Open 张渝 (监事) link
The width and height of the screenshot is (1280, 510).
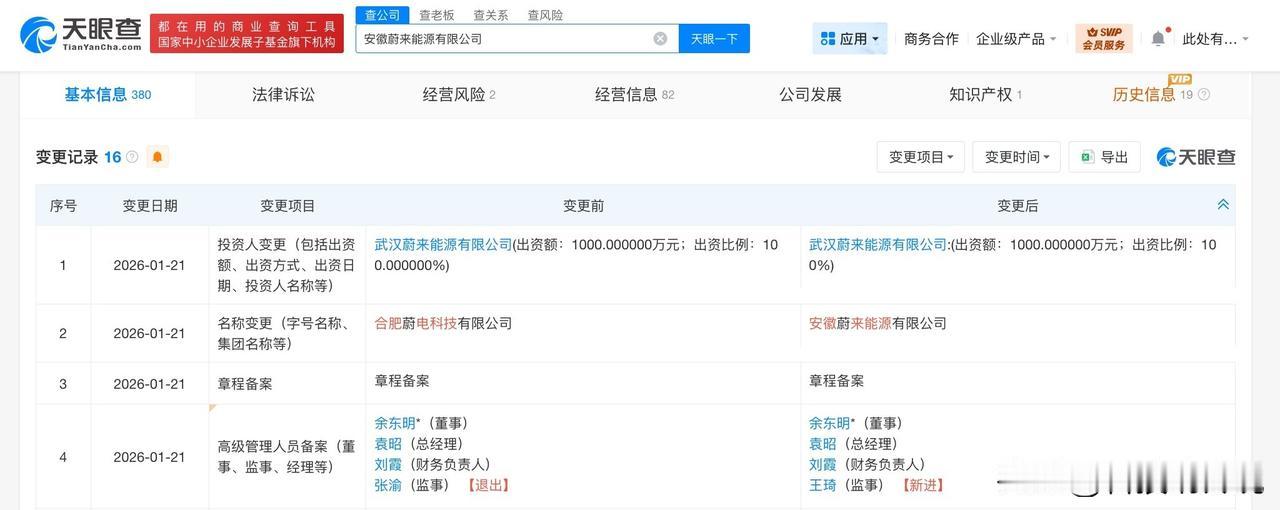coord(388,485)
